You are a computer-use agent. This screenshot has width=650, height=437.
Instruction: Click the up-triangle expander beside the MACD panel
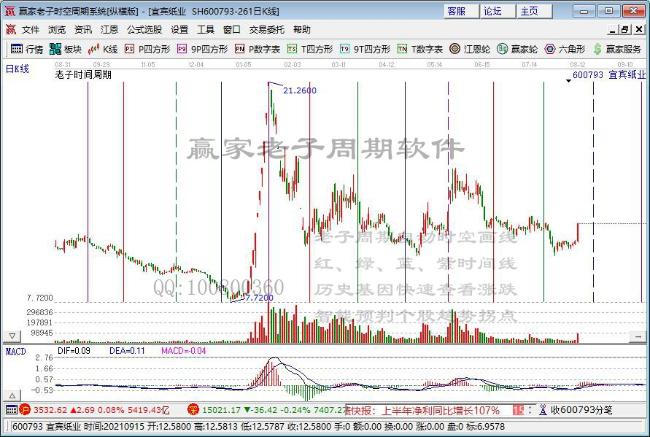coord(12,395)
